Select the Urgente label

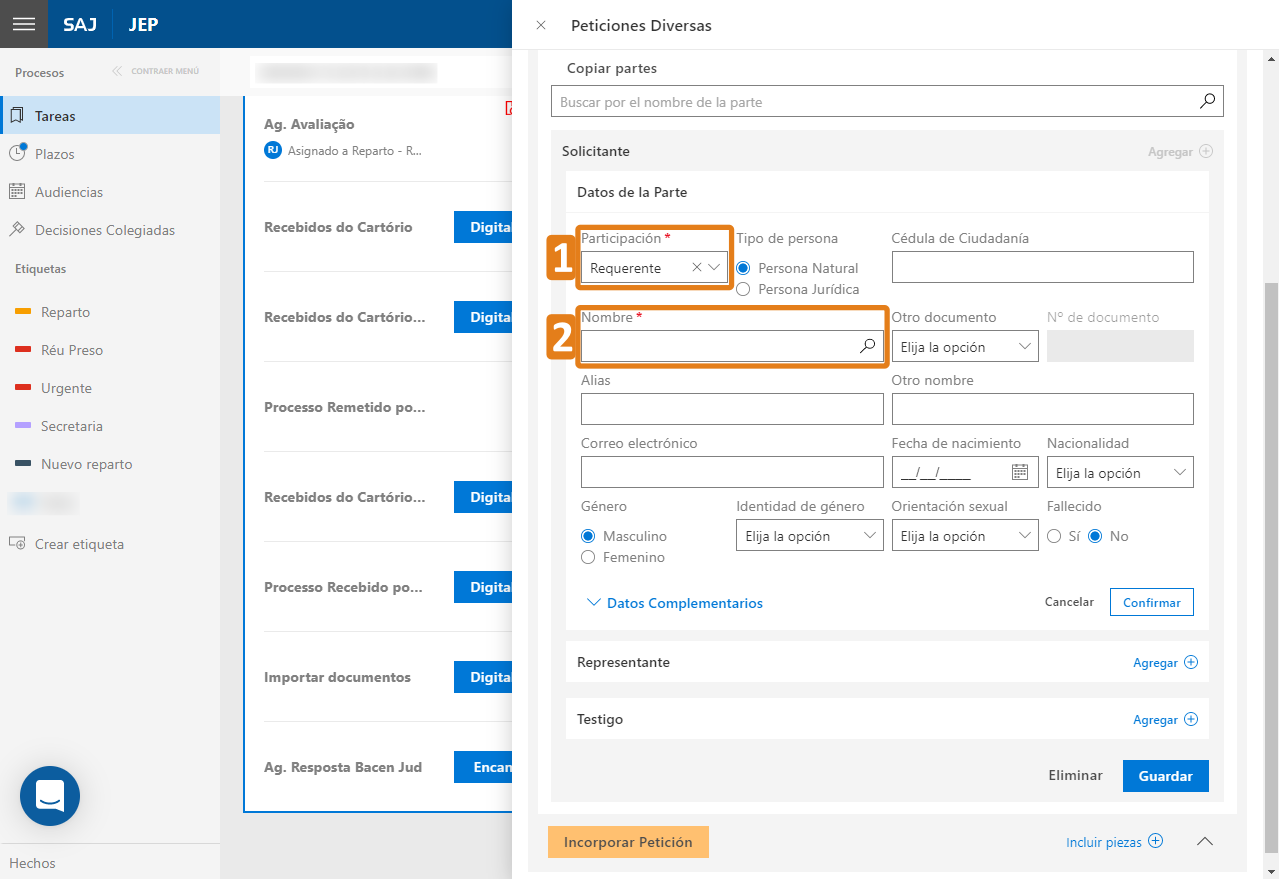tap(66, 388)
